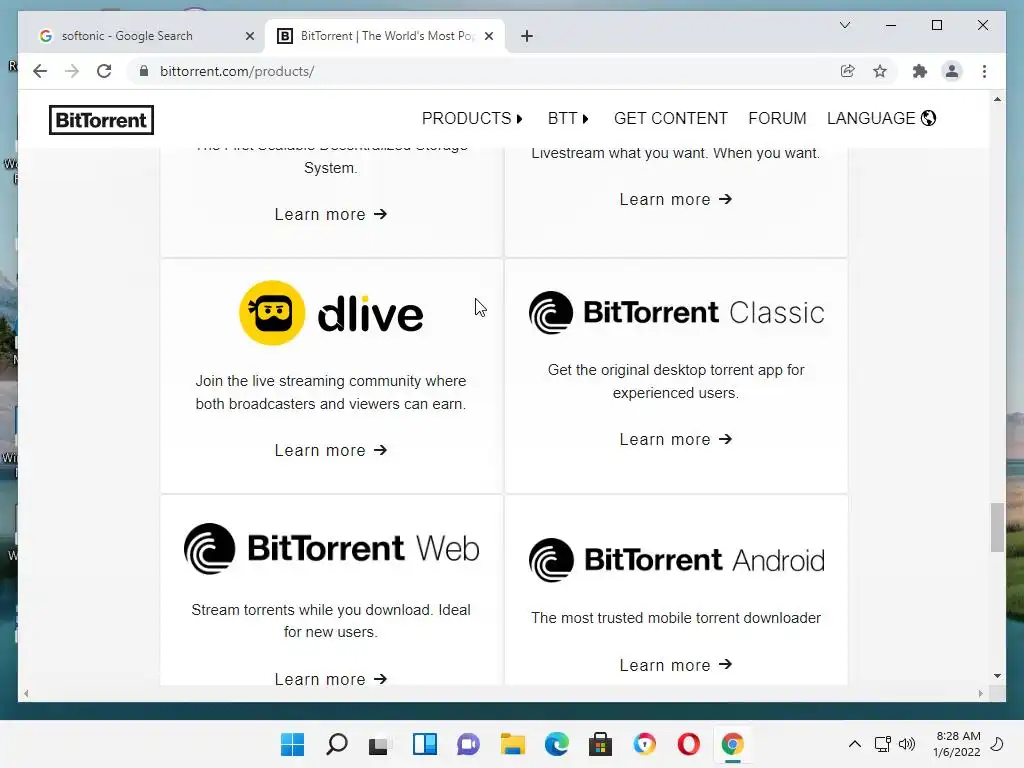This screenshot has height=768, width=1024.
Task: Close the softonic Google Search tab
Action: click(249, 36)
